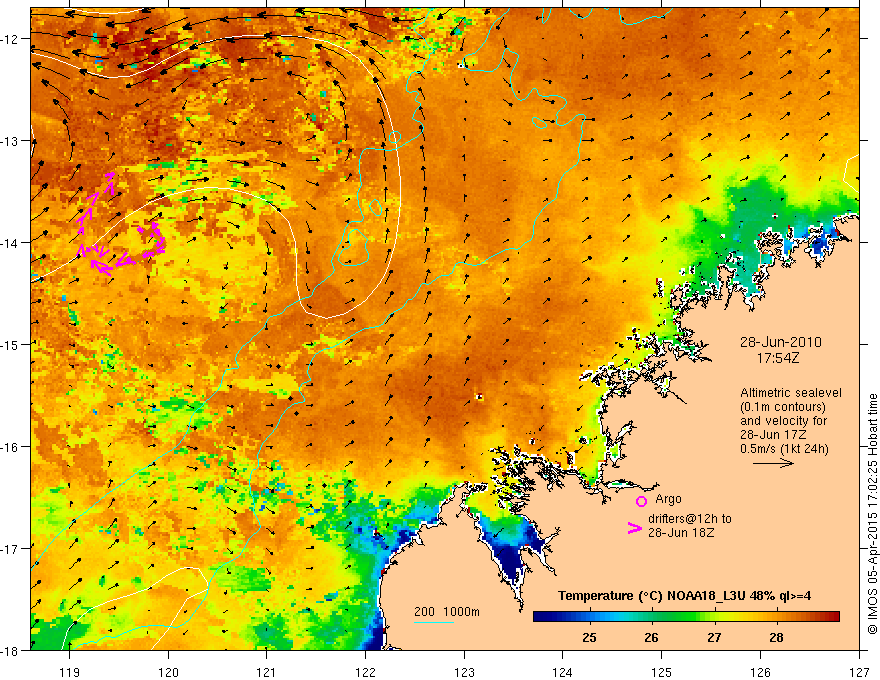Click the '28-Jun 18Z' legend text
This screenshot has height=680, width=880.
coord(681,532)
